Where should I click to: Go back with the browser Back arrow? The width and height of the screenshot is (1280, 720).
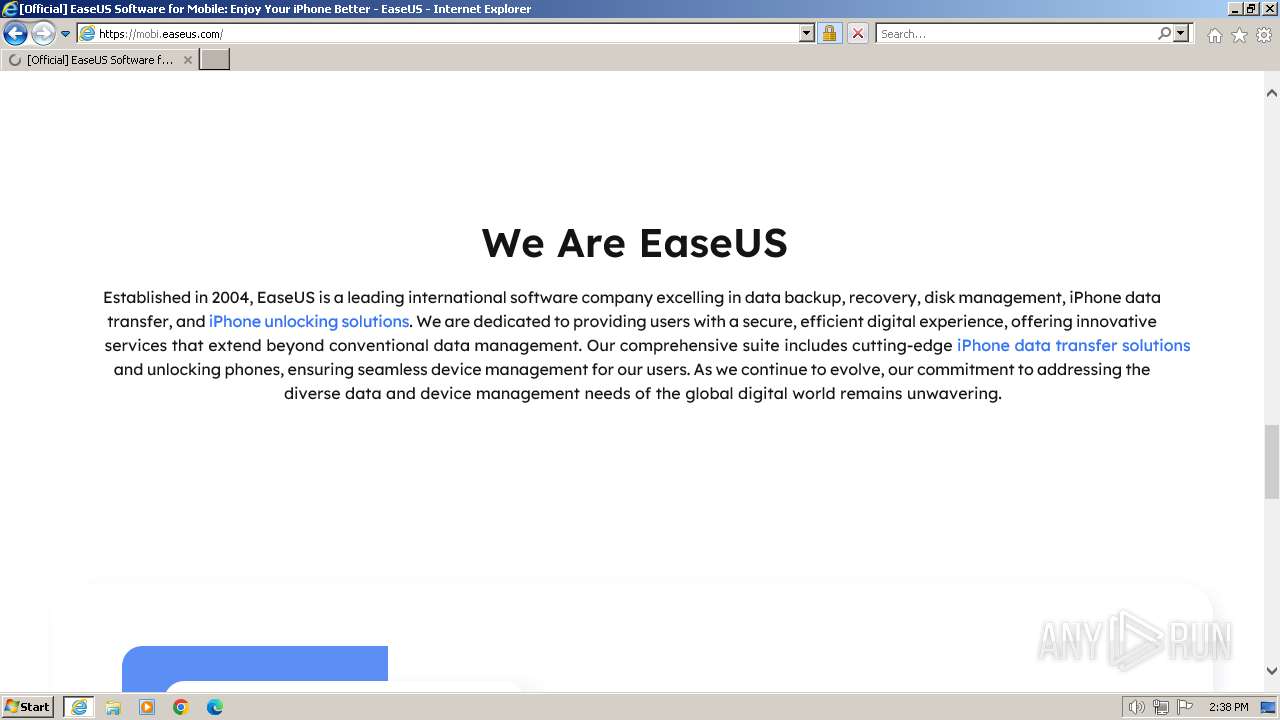tap(15, 34)
